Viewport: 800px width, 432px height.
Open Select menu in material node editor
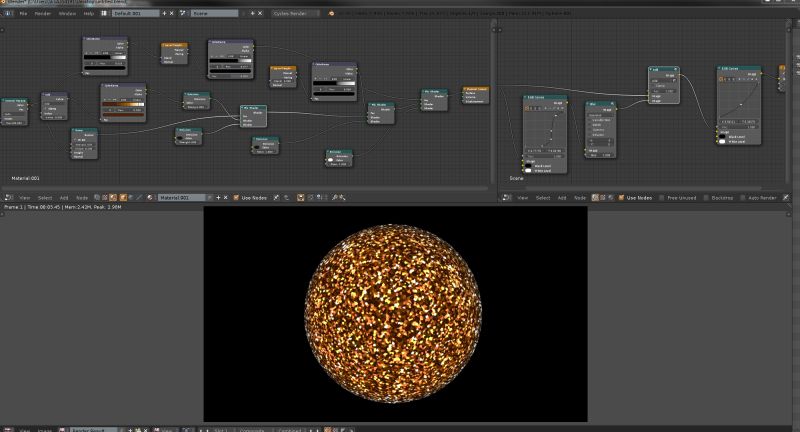45,197
